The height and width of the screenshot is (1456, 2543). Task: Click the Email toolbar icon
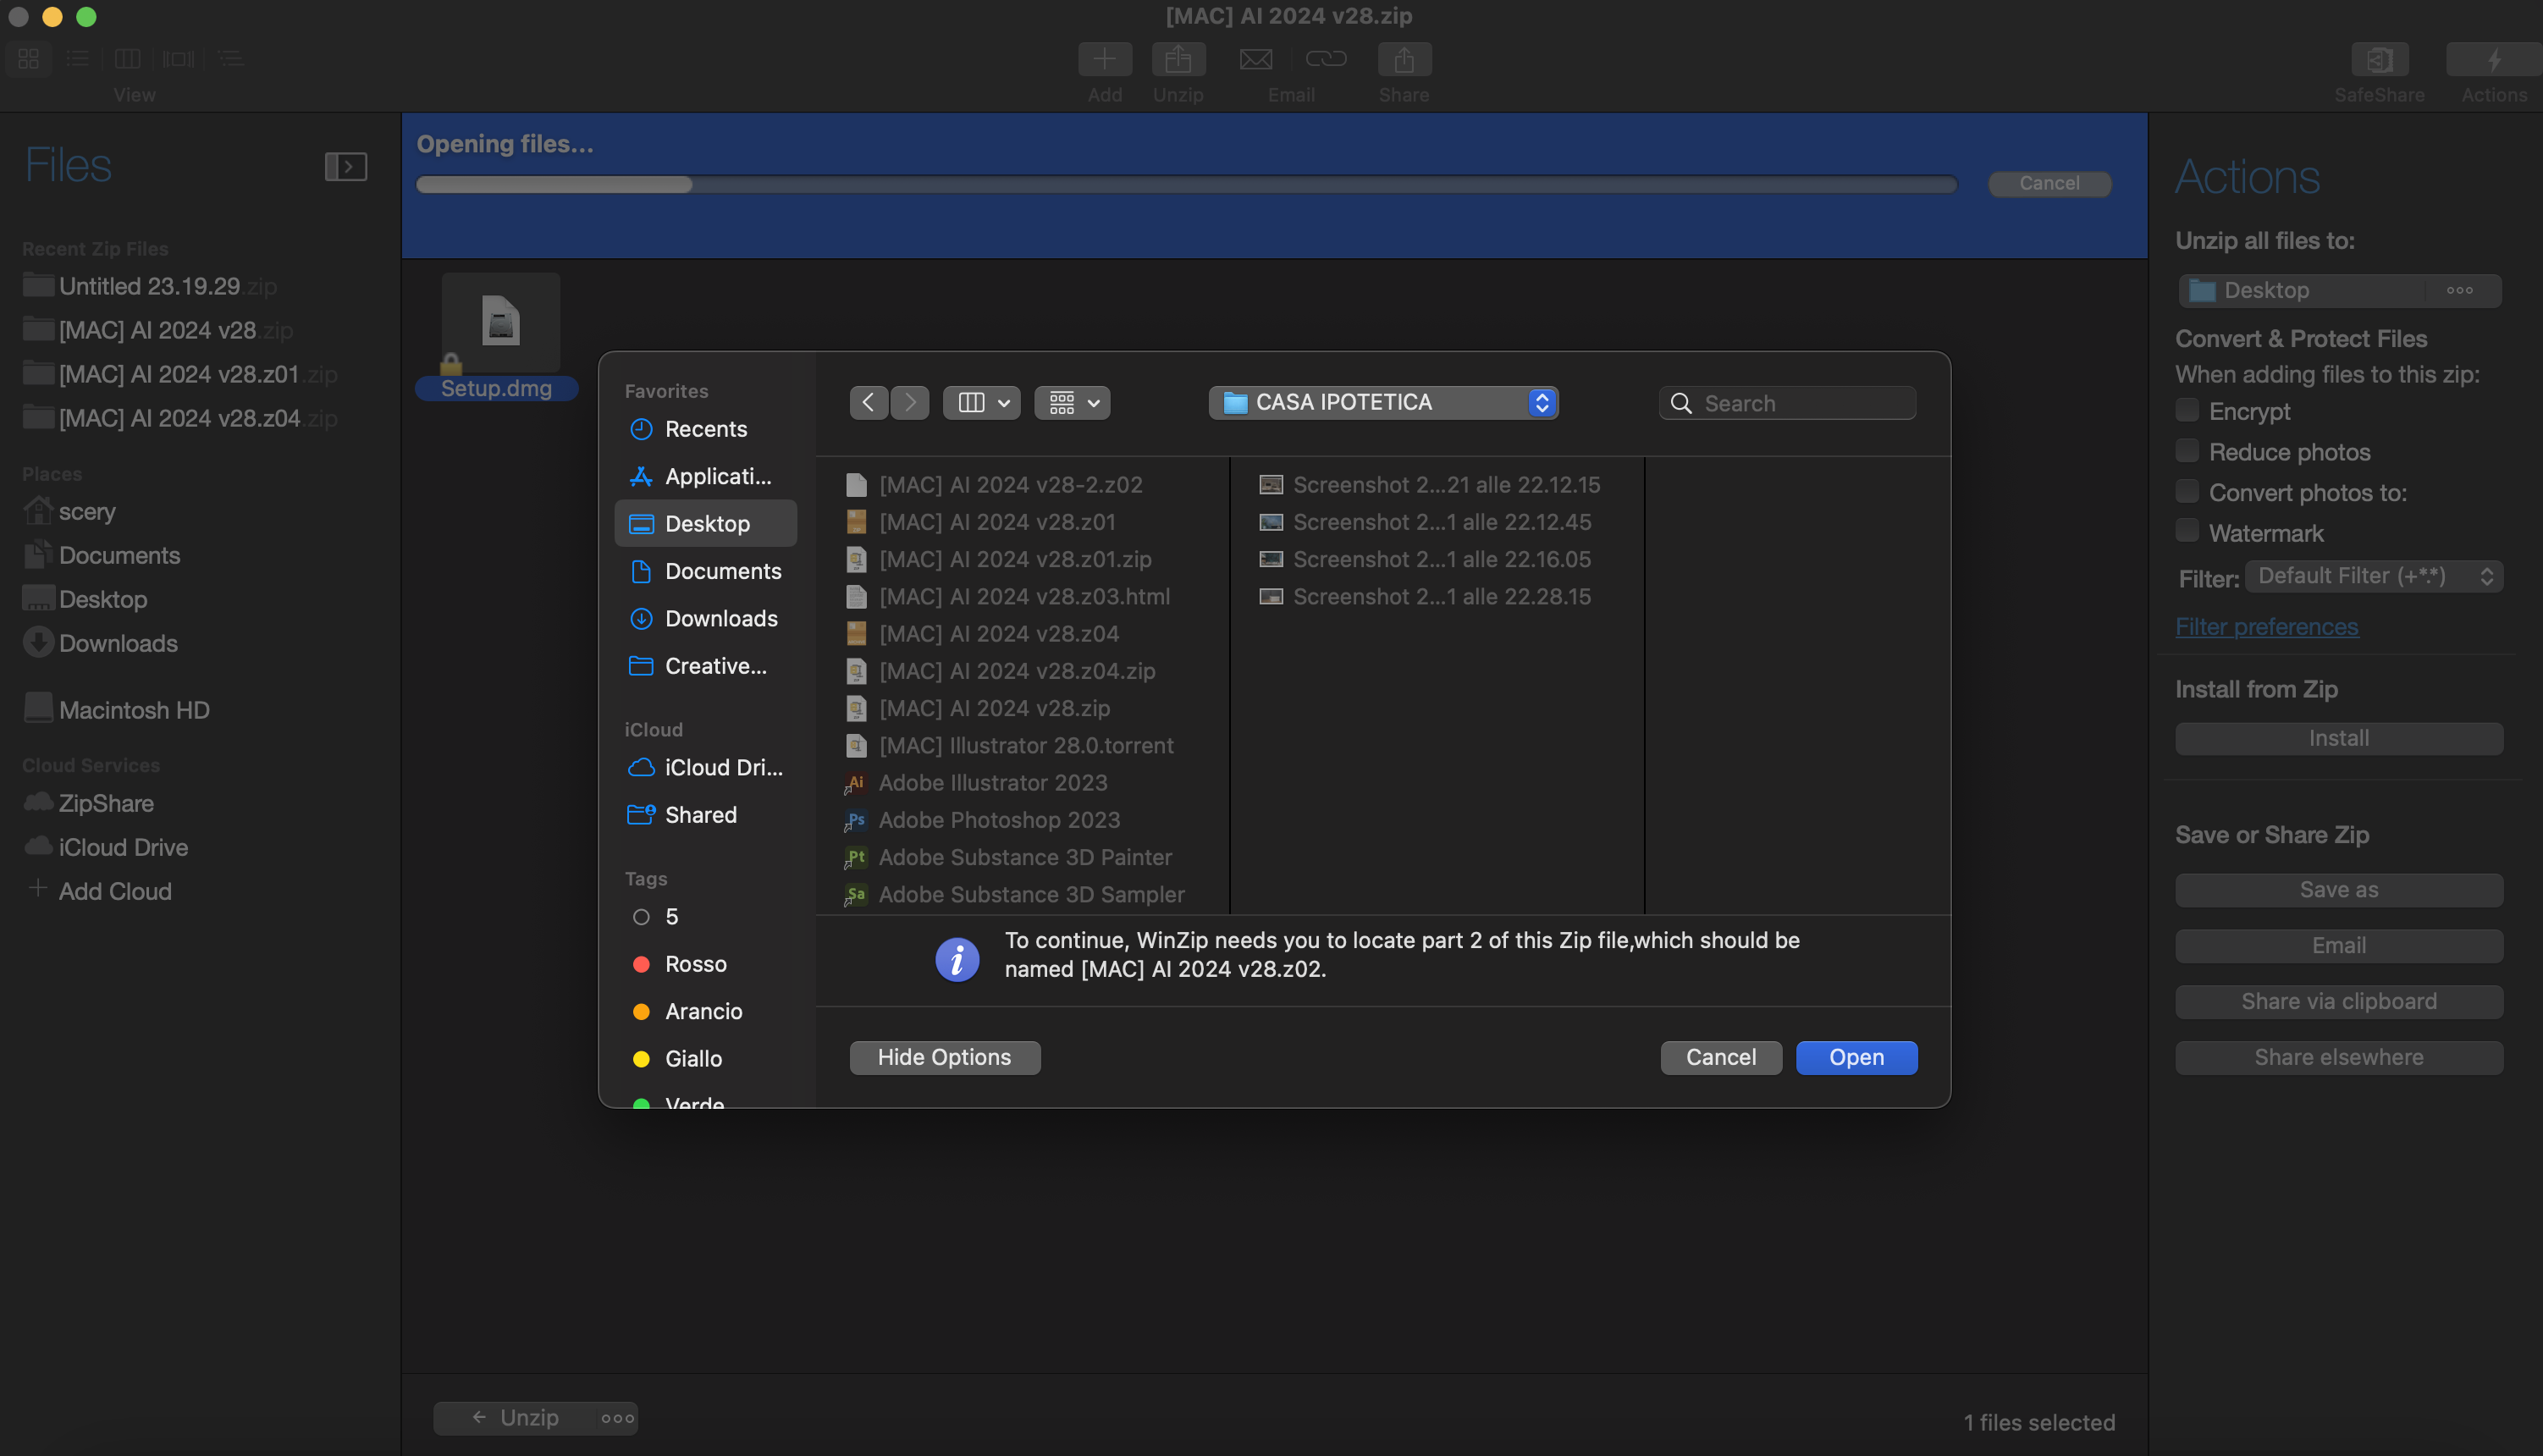tap(1256, 59)
